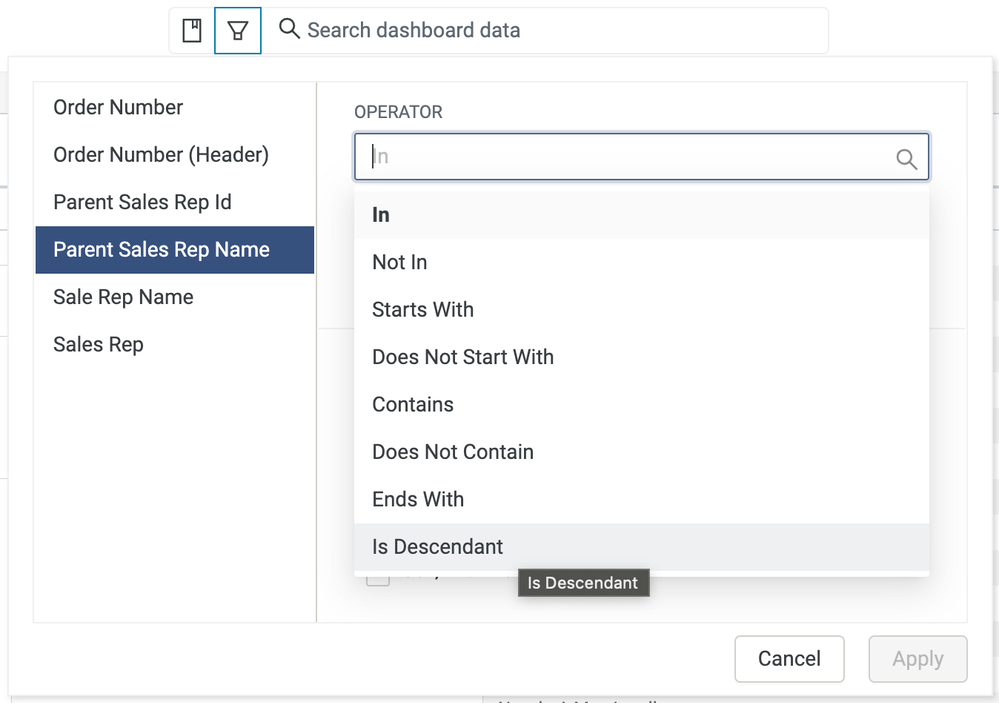Choose Order Number (Header) from the list
This screenshot has width=999, height=703.
click(161, 155)
